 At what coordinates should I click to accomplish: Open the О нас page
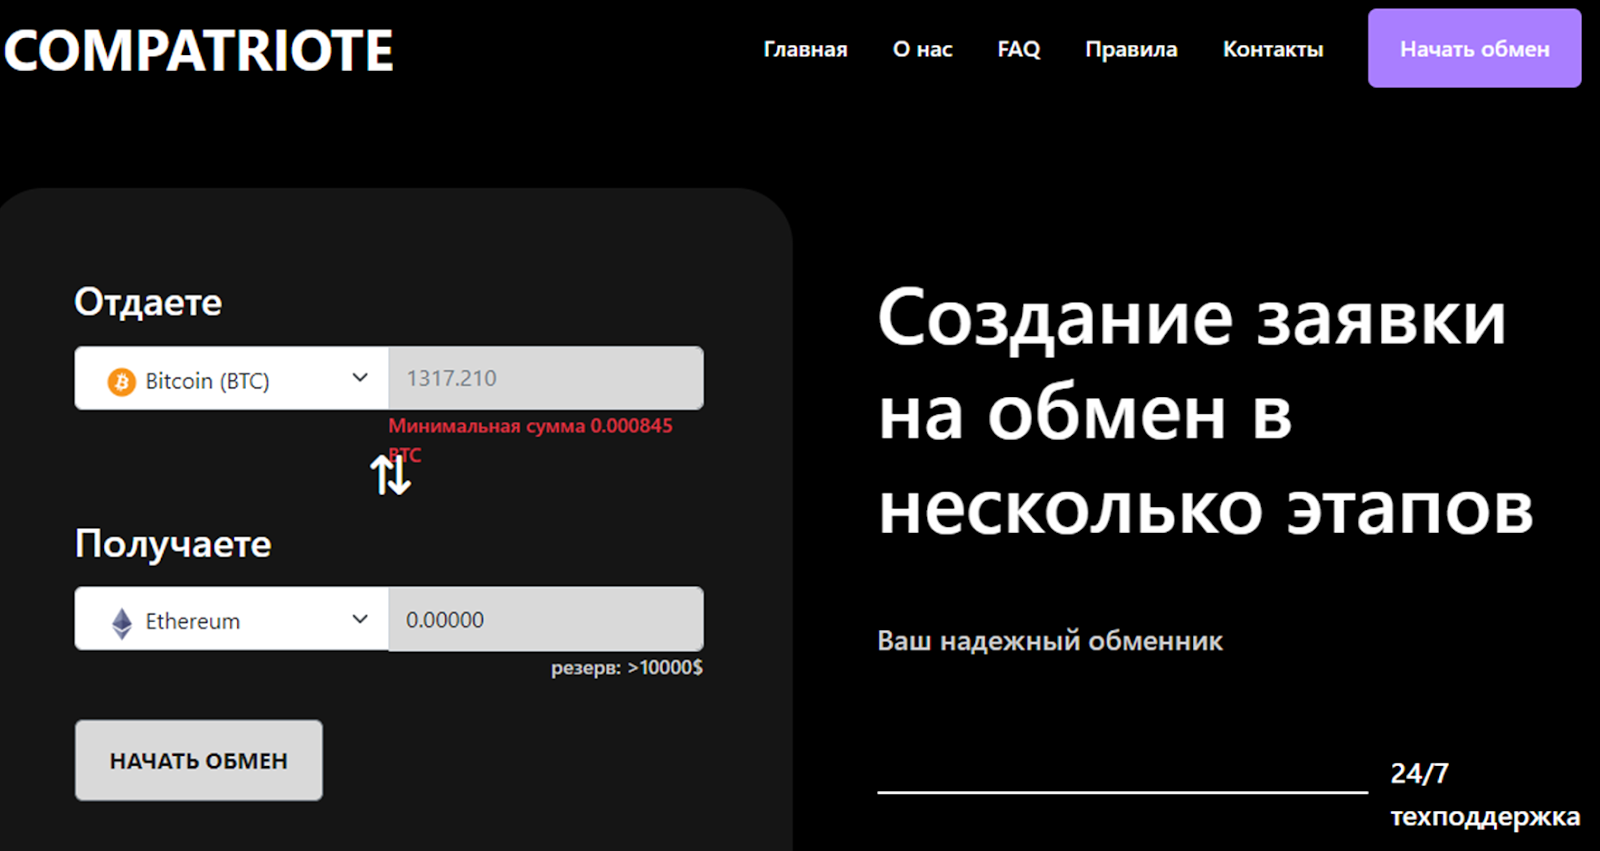tap(922, 49)
